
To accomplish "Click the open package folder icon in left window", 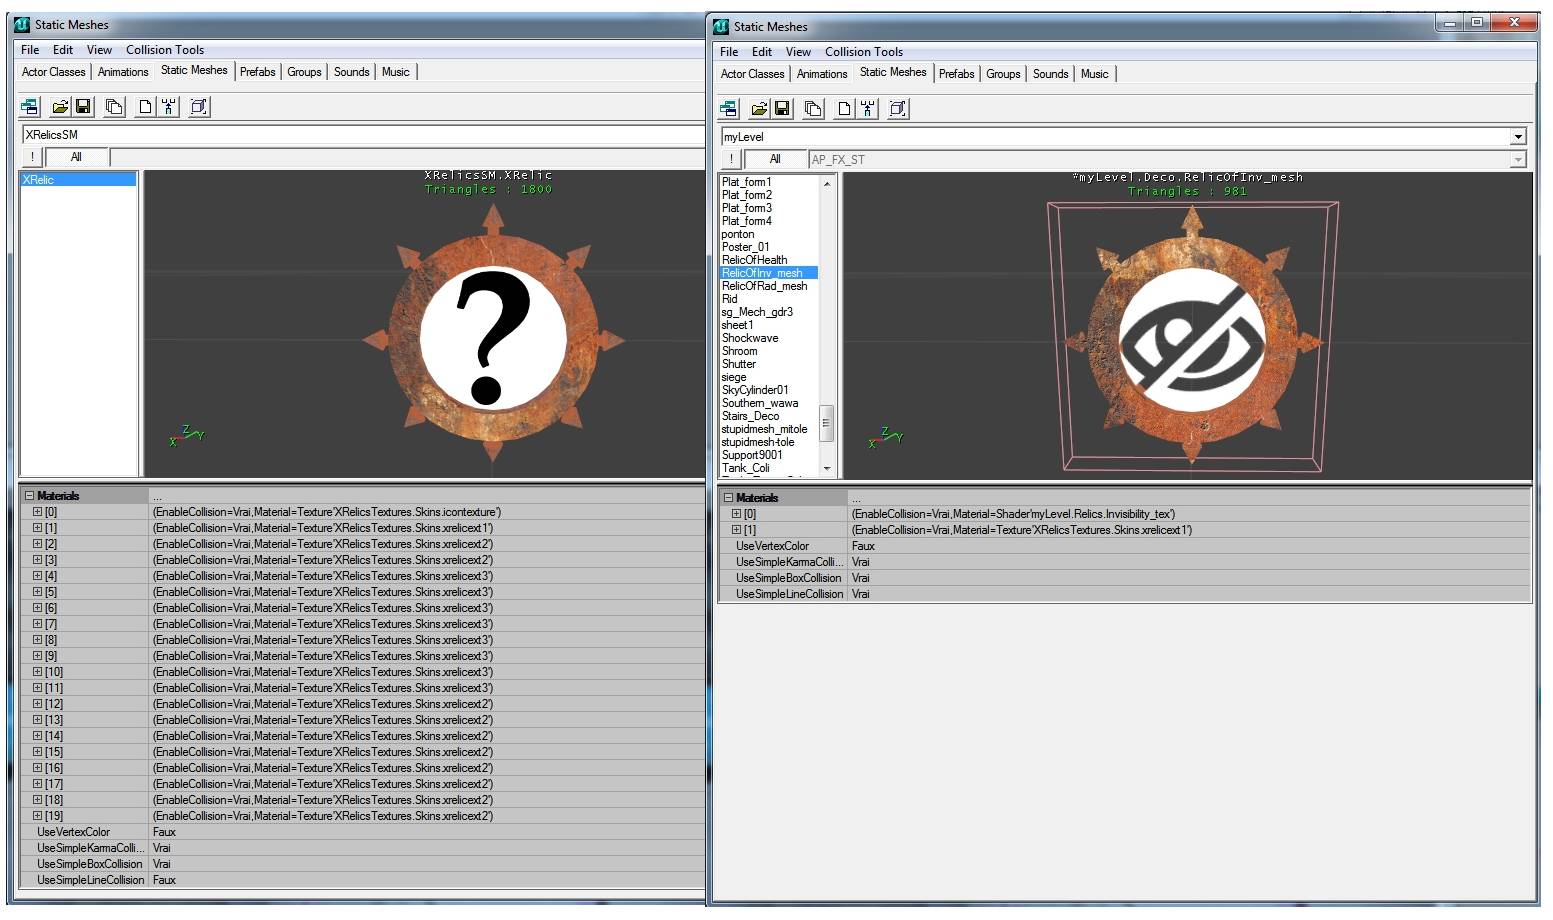I will (x=60, y=107).
